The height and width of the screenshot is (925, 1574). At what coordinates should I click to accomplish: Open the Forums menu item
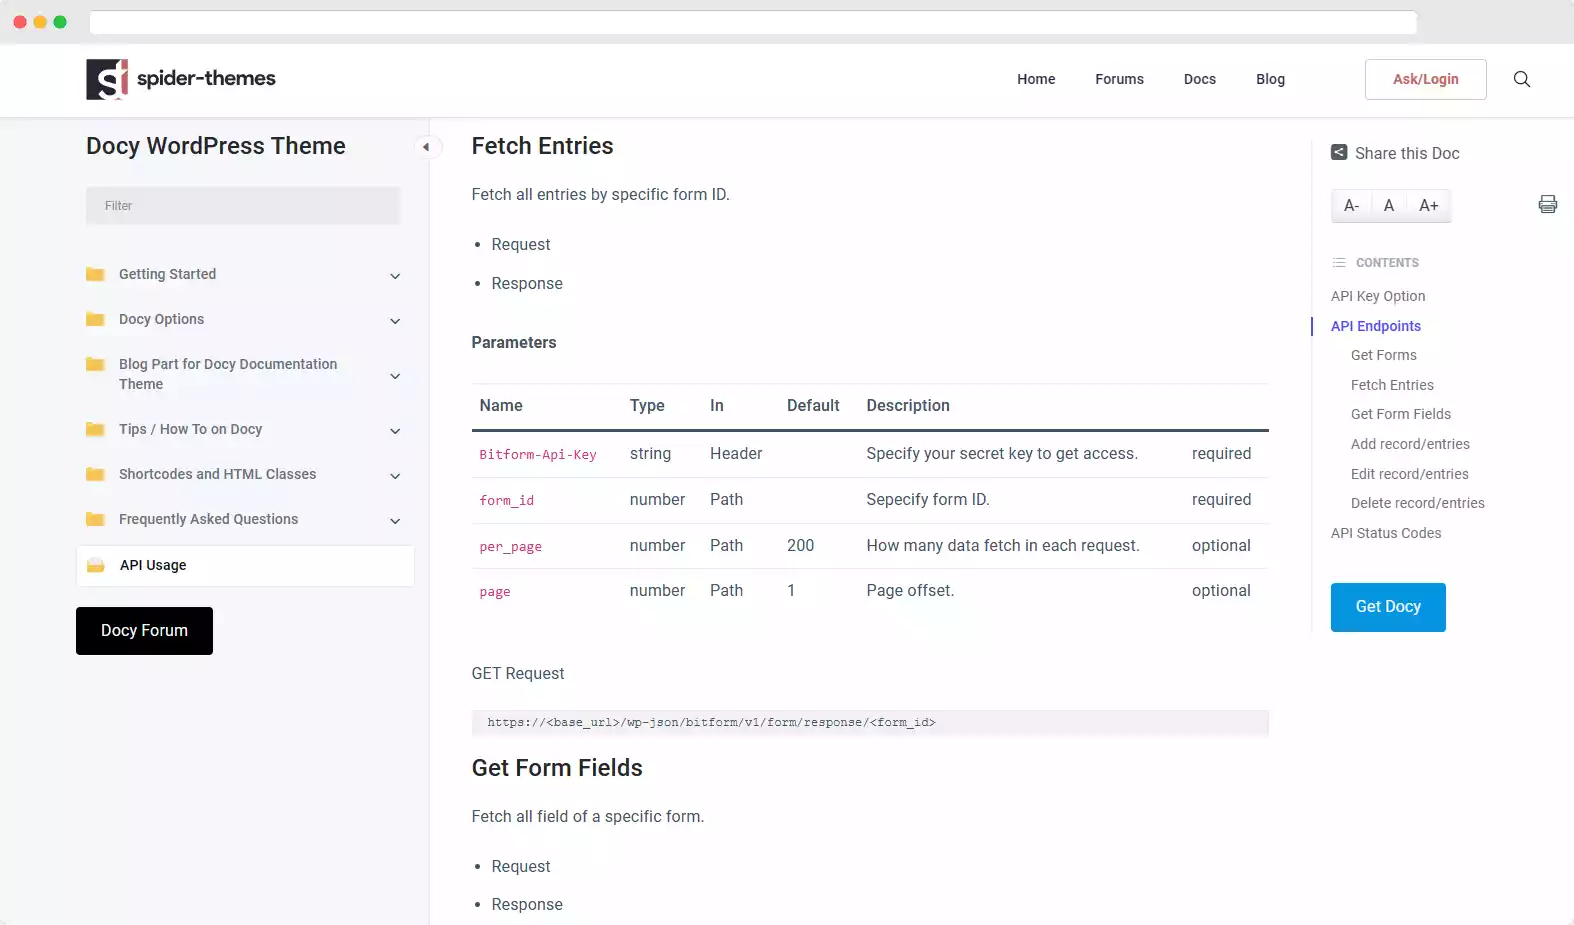[1119, 79]
